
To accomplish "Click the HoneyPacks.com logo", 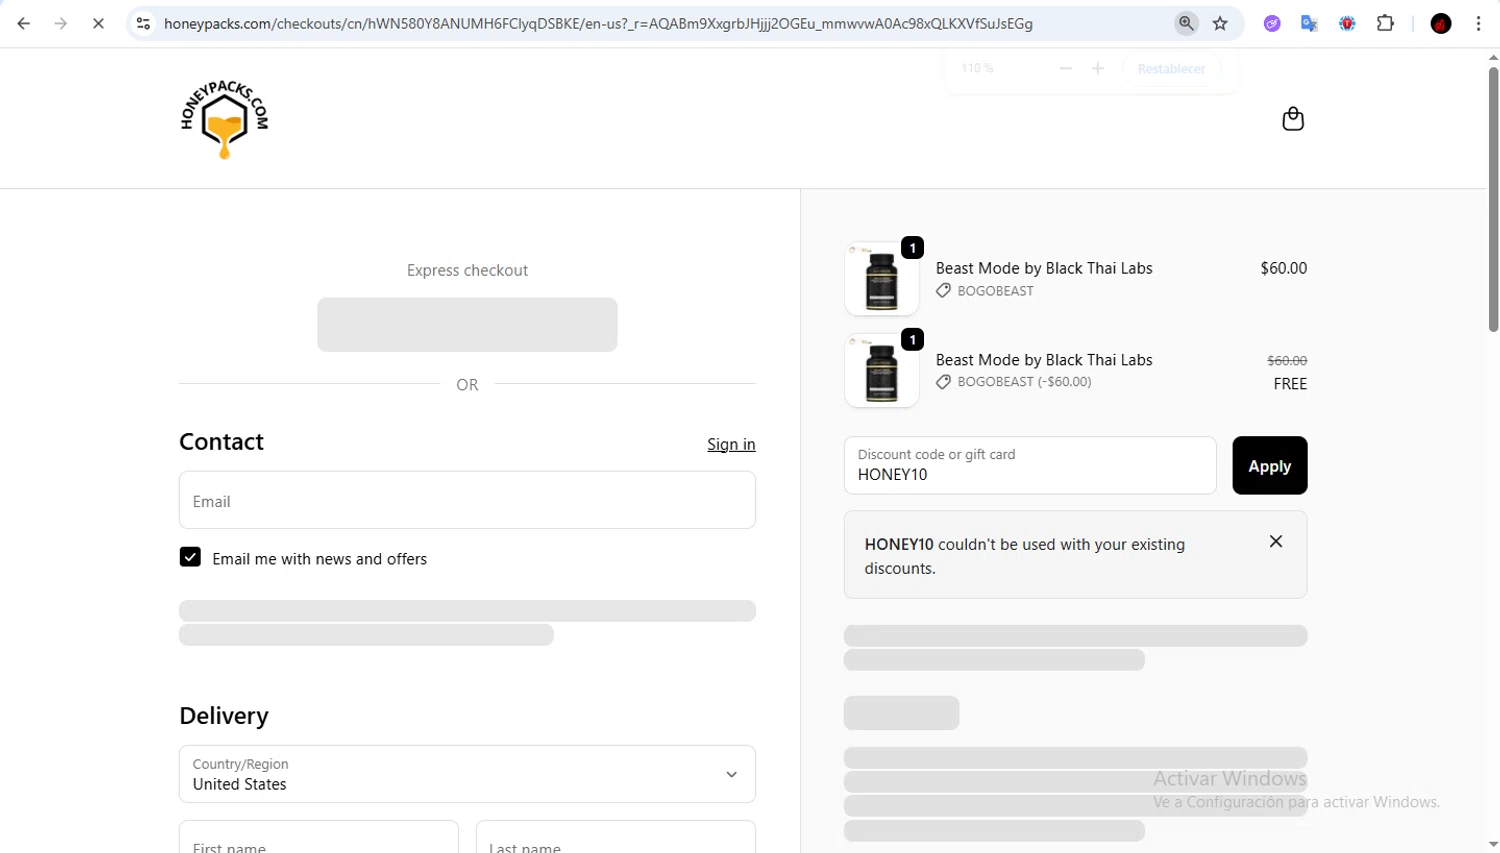I will point(224,119).
